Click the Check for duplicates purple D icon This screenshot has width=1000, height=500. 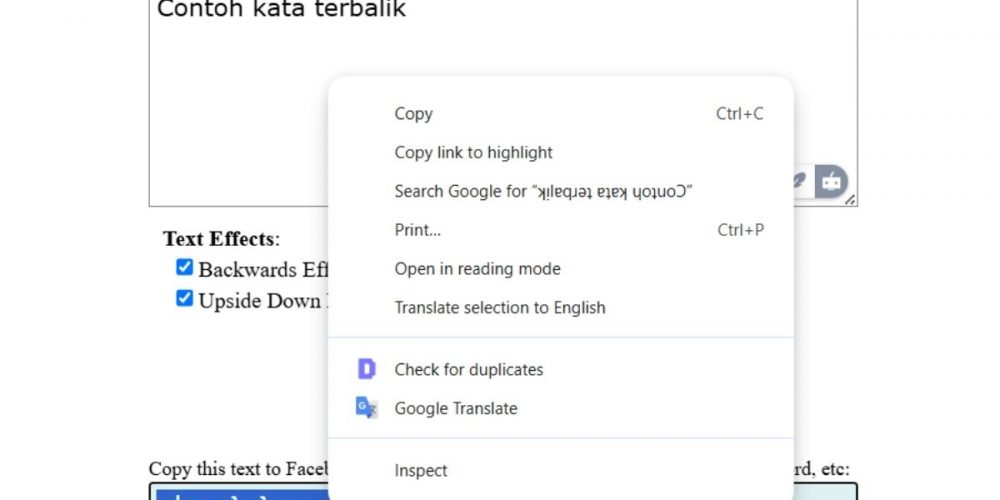click(367, 369)
